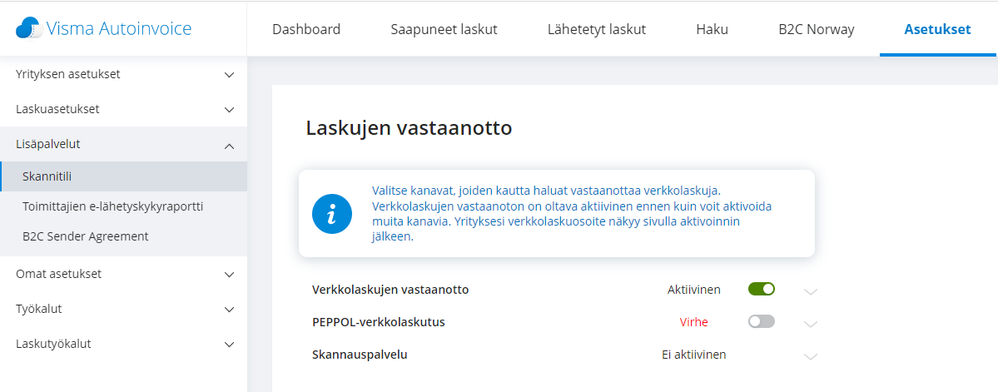The width and height of the screenshot is (998, 392).
Task: Select the B2C Norway tab
Action: pos(816,29)
